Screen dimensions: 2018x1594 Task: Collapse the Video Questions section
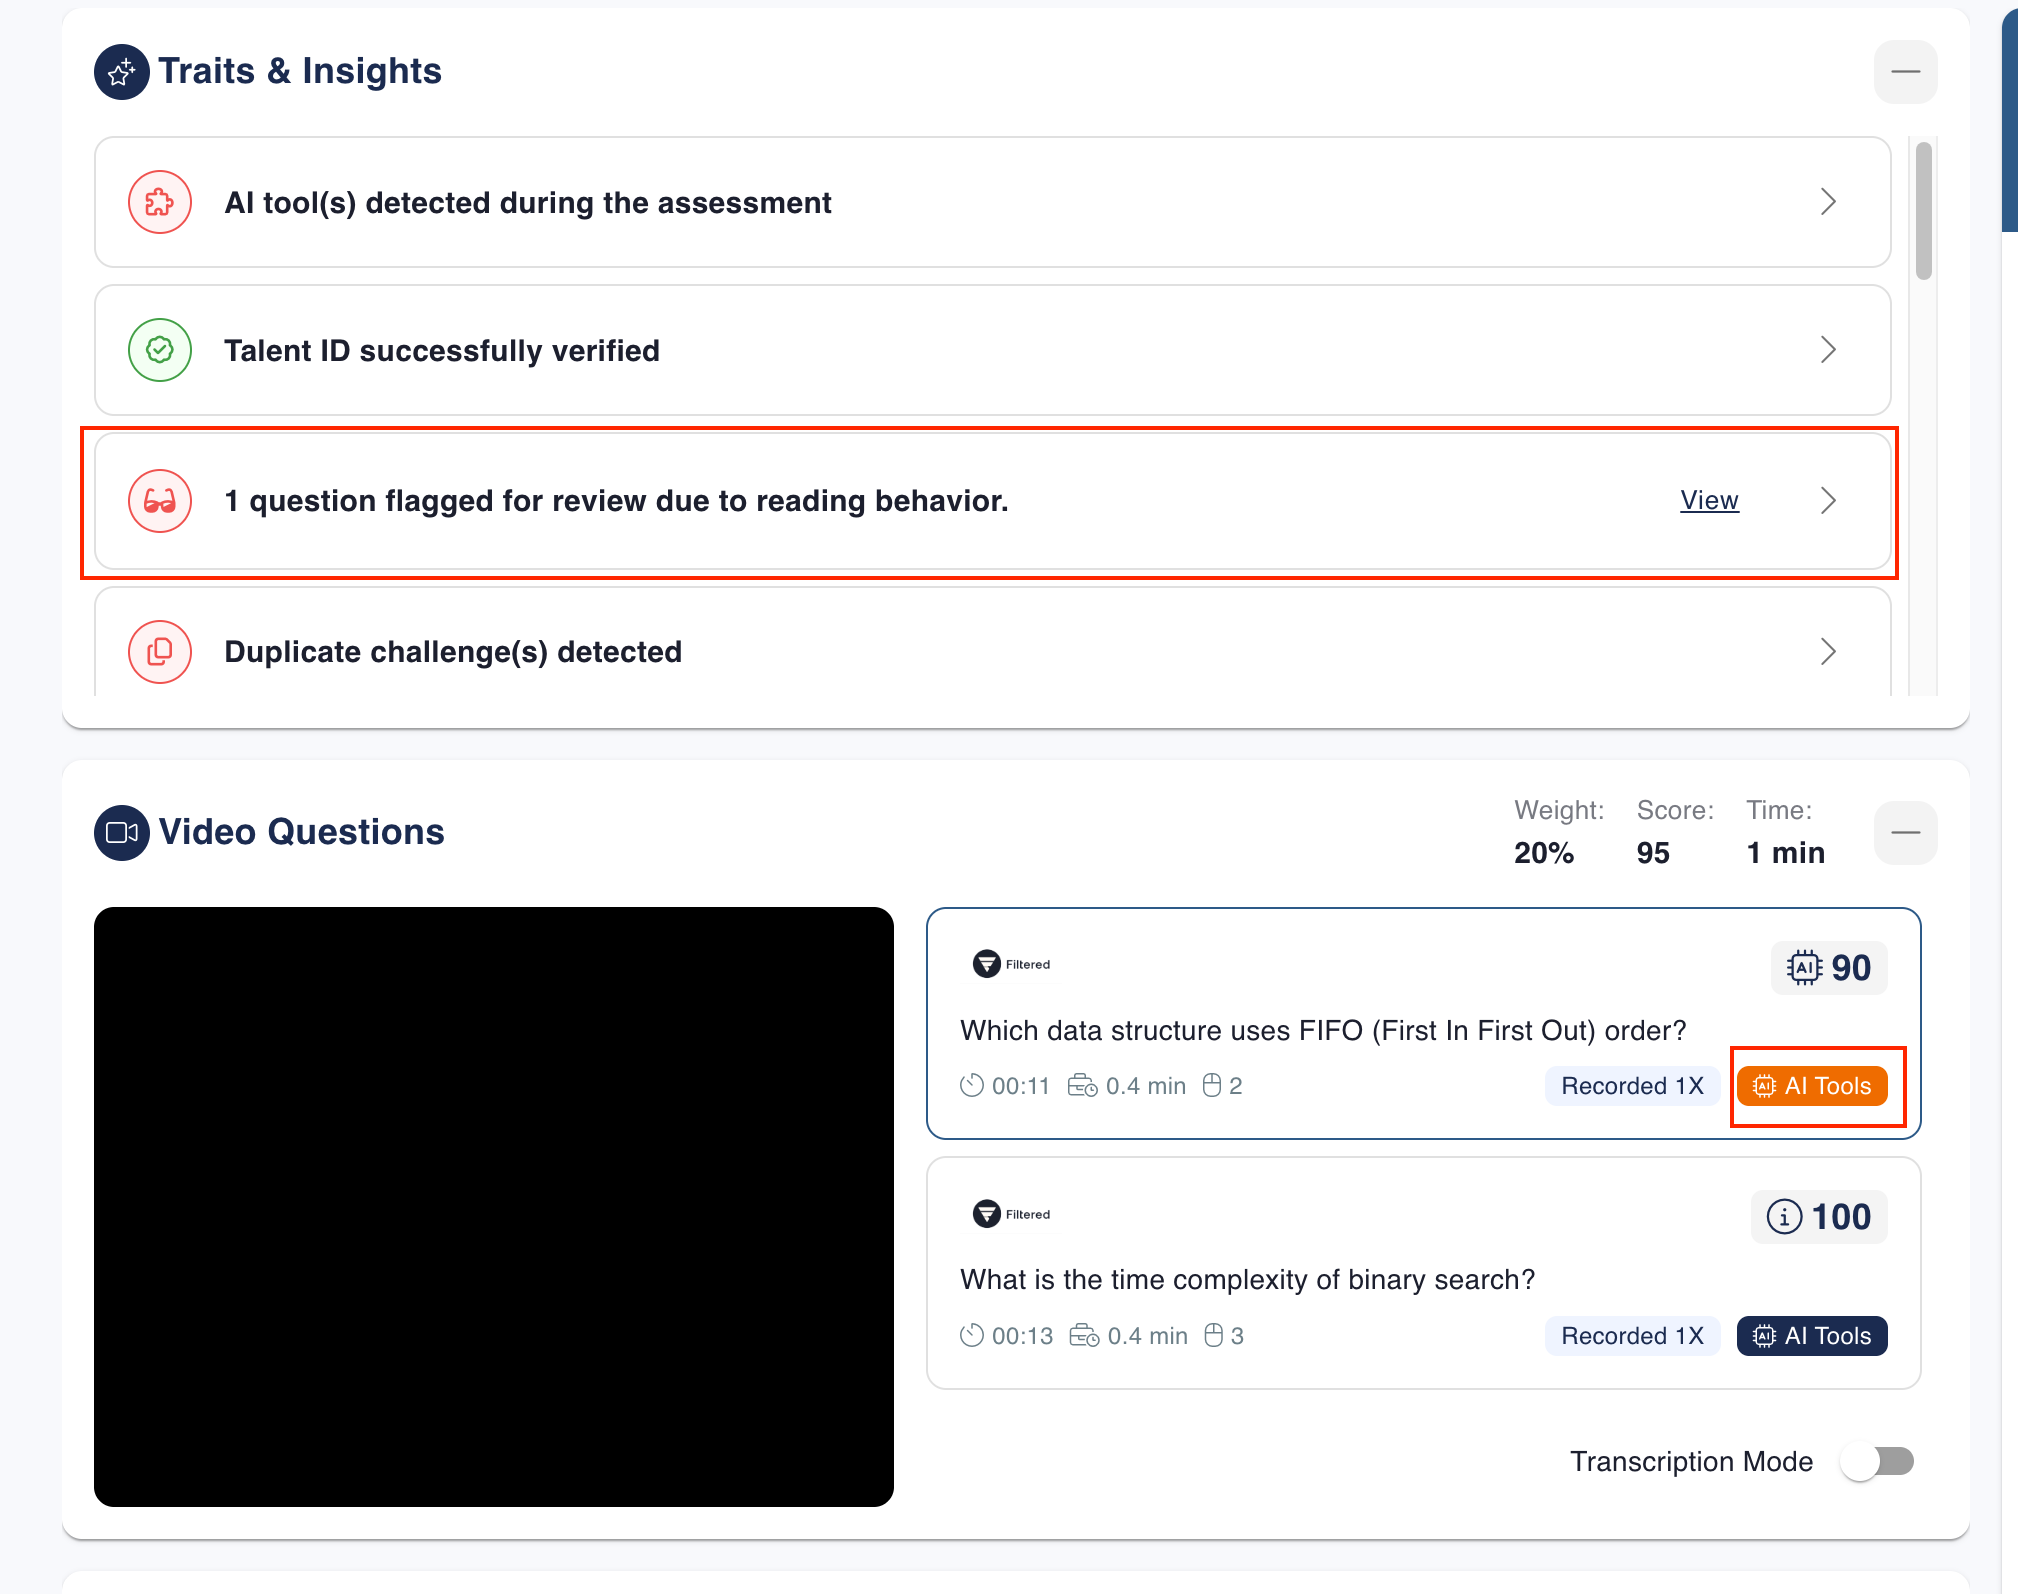pyautogui.click(x=1905, y=832)
